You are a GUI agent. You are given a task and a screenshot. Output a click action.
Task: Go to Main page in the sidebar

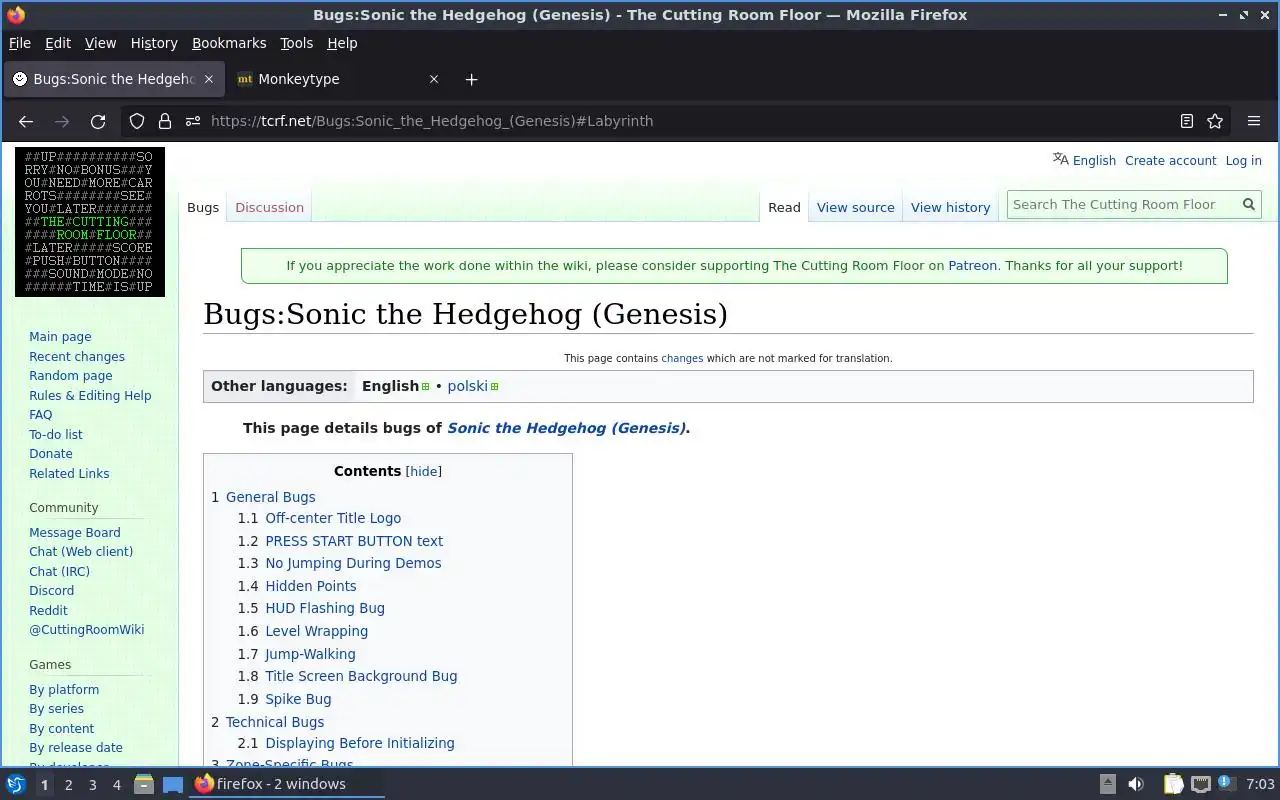point(60,337)
